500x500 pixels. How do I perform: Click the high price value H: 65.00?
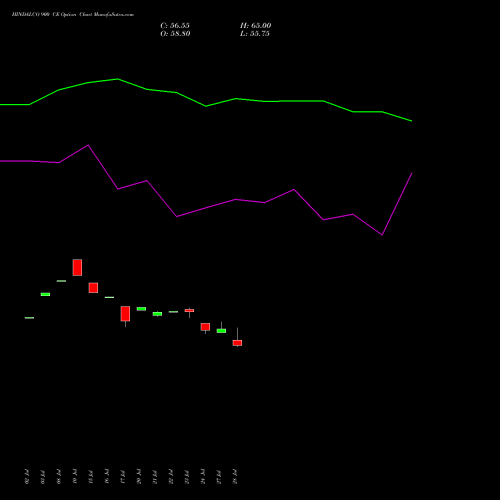(x=256, y=26)
